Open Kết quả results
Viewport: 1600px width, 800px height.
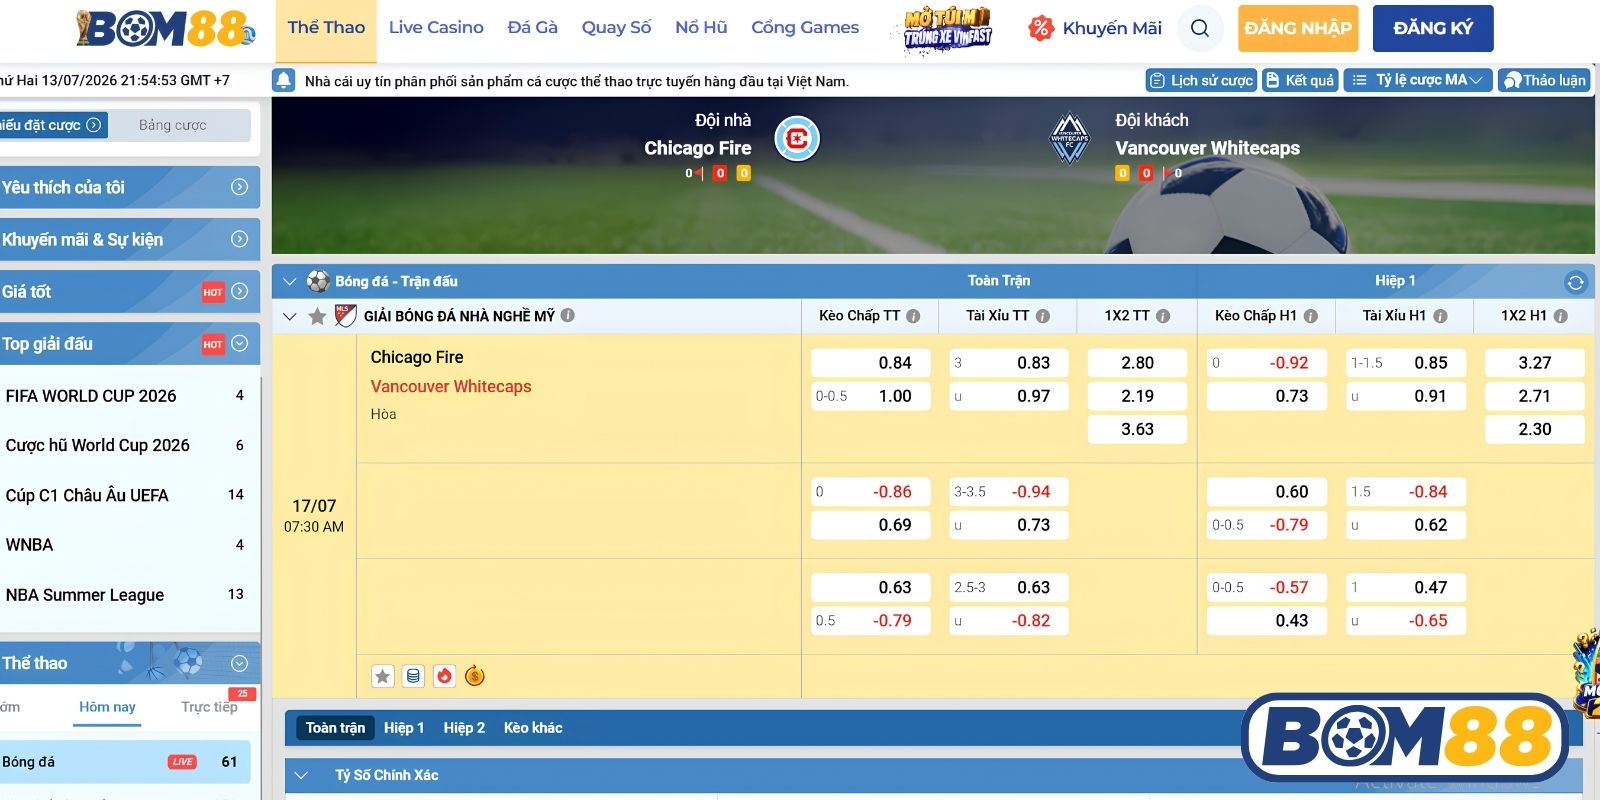point(1300,80)
